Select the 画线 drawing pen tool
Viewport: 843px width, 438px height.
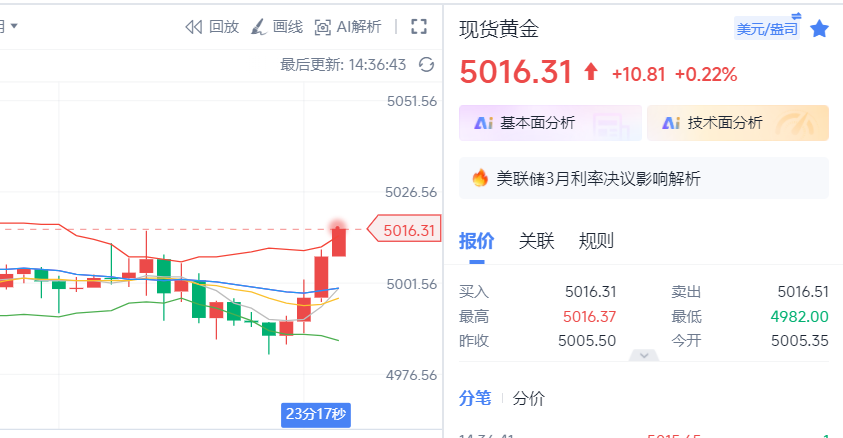(x=259, y=27)
